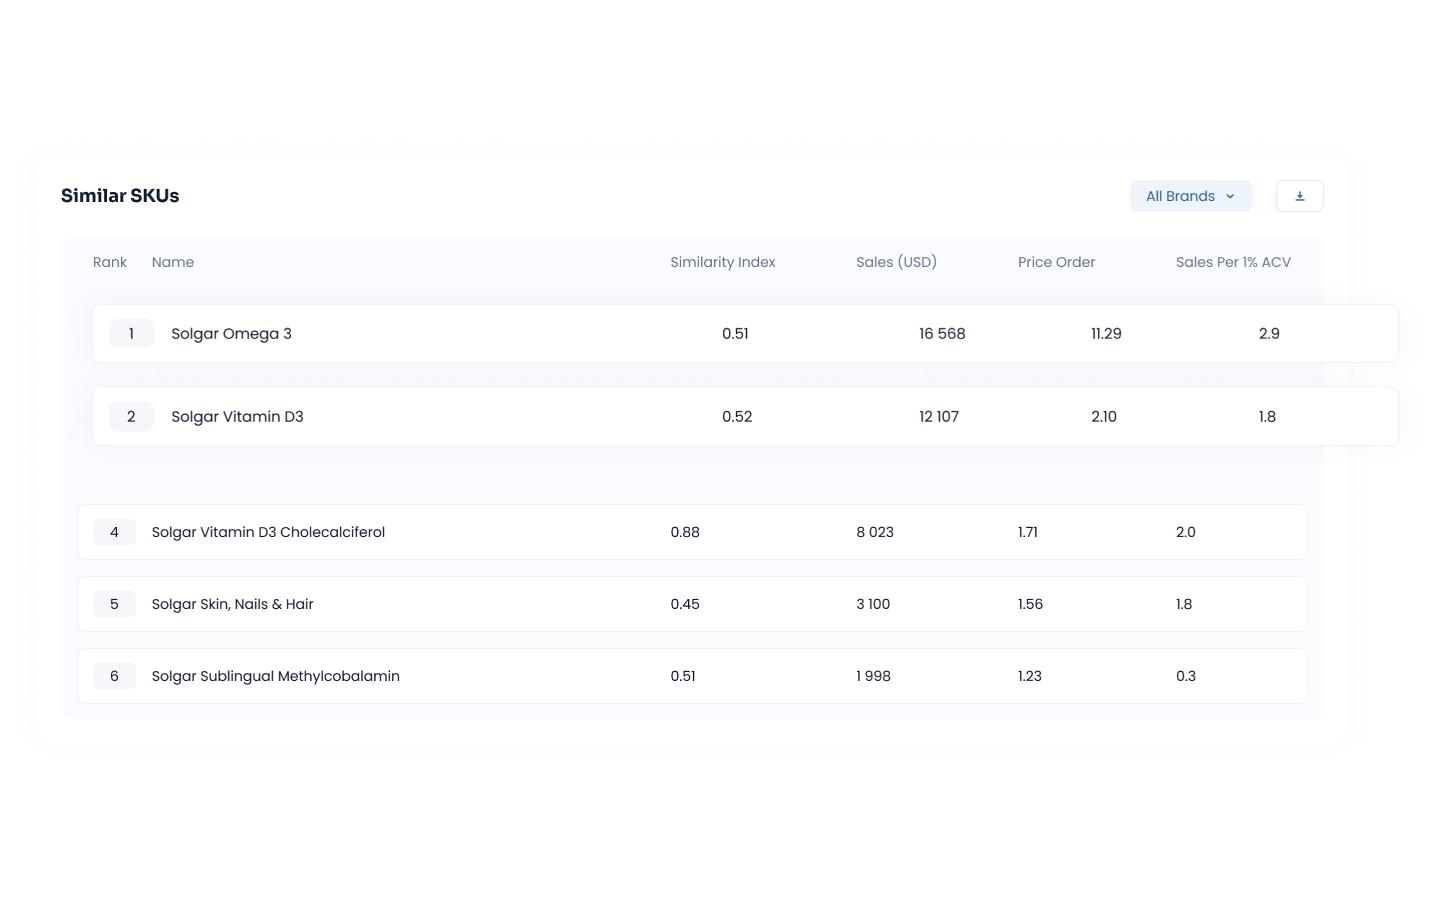Screen dimensions: 1440x900
Task: Select Solgar Vitamin D3 Cholecalciferol name
Action: 268,532
